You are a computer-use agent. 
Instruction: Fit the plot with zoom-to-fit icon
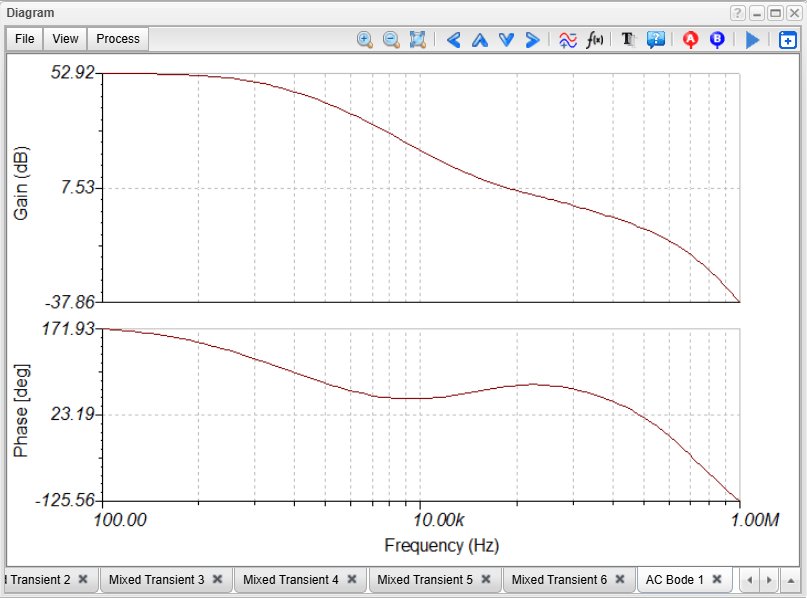pyautogui.click(x=418, y=40)
